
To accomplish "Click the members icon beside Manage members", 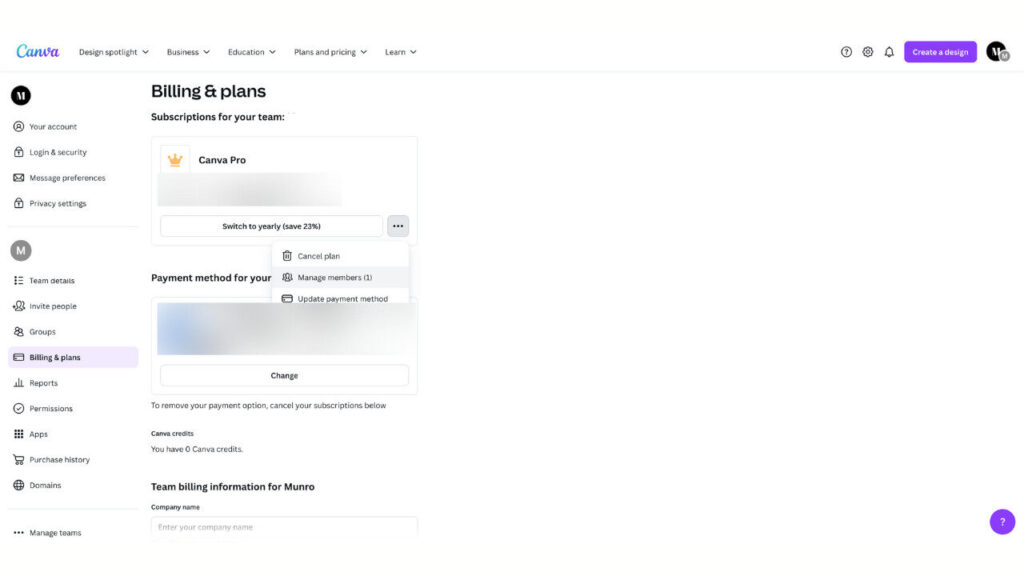I will (x=287, y=278).
